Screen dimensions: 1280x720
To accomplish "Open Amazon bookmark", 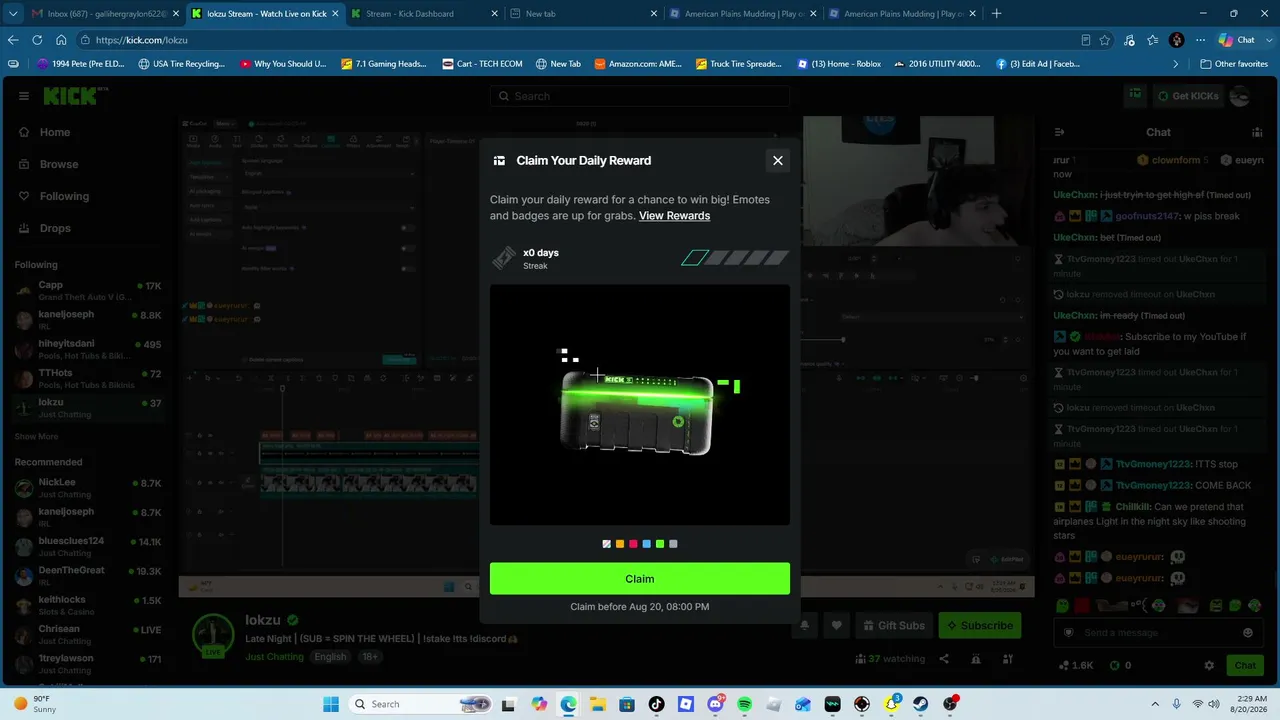I will pyautogui.click(x=638, y=64).
